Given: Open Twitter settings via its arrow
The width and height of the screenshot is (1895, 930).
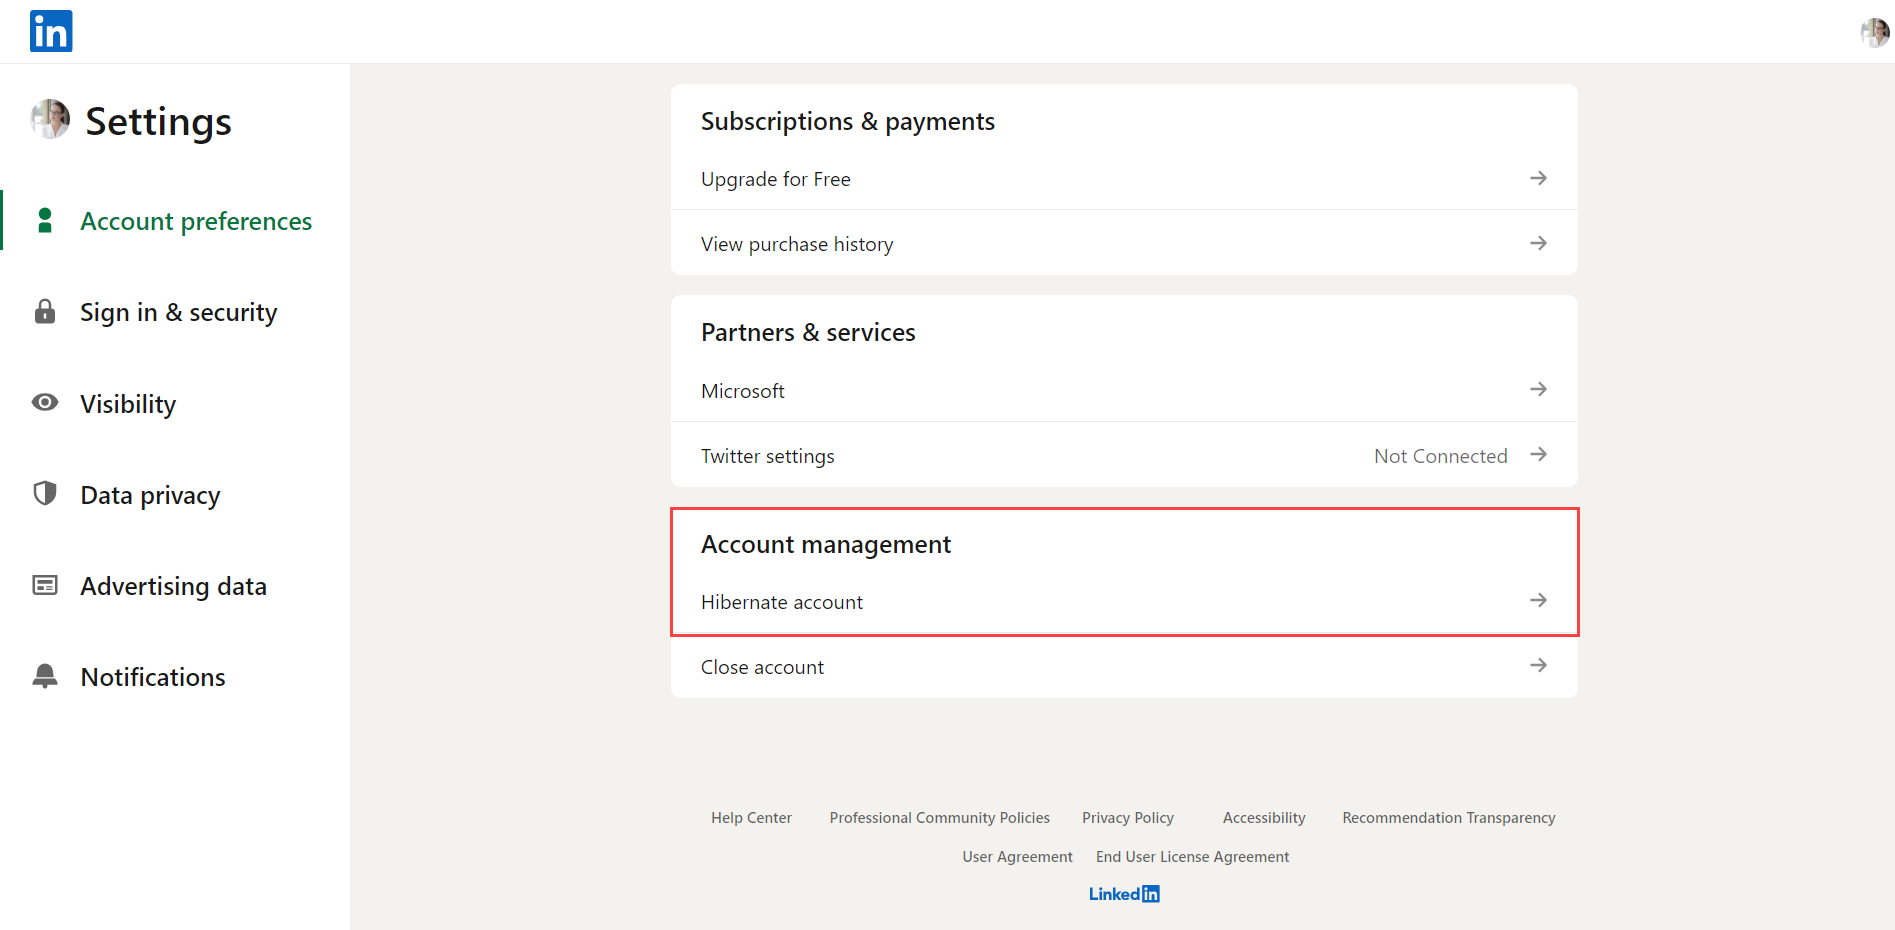Looking at the screenshot, I should click(x=1538, y=454).
